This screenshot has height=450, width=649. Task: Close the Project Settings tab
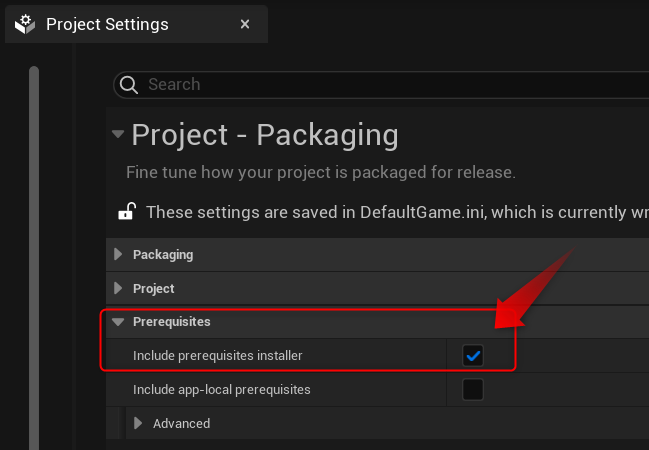click(245, 24)
